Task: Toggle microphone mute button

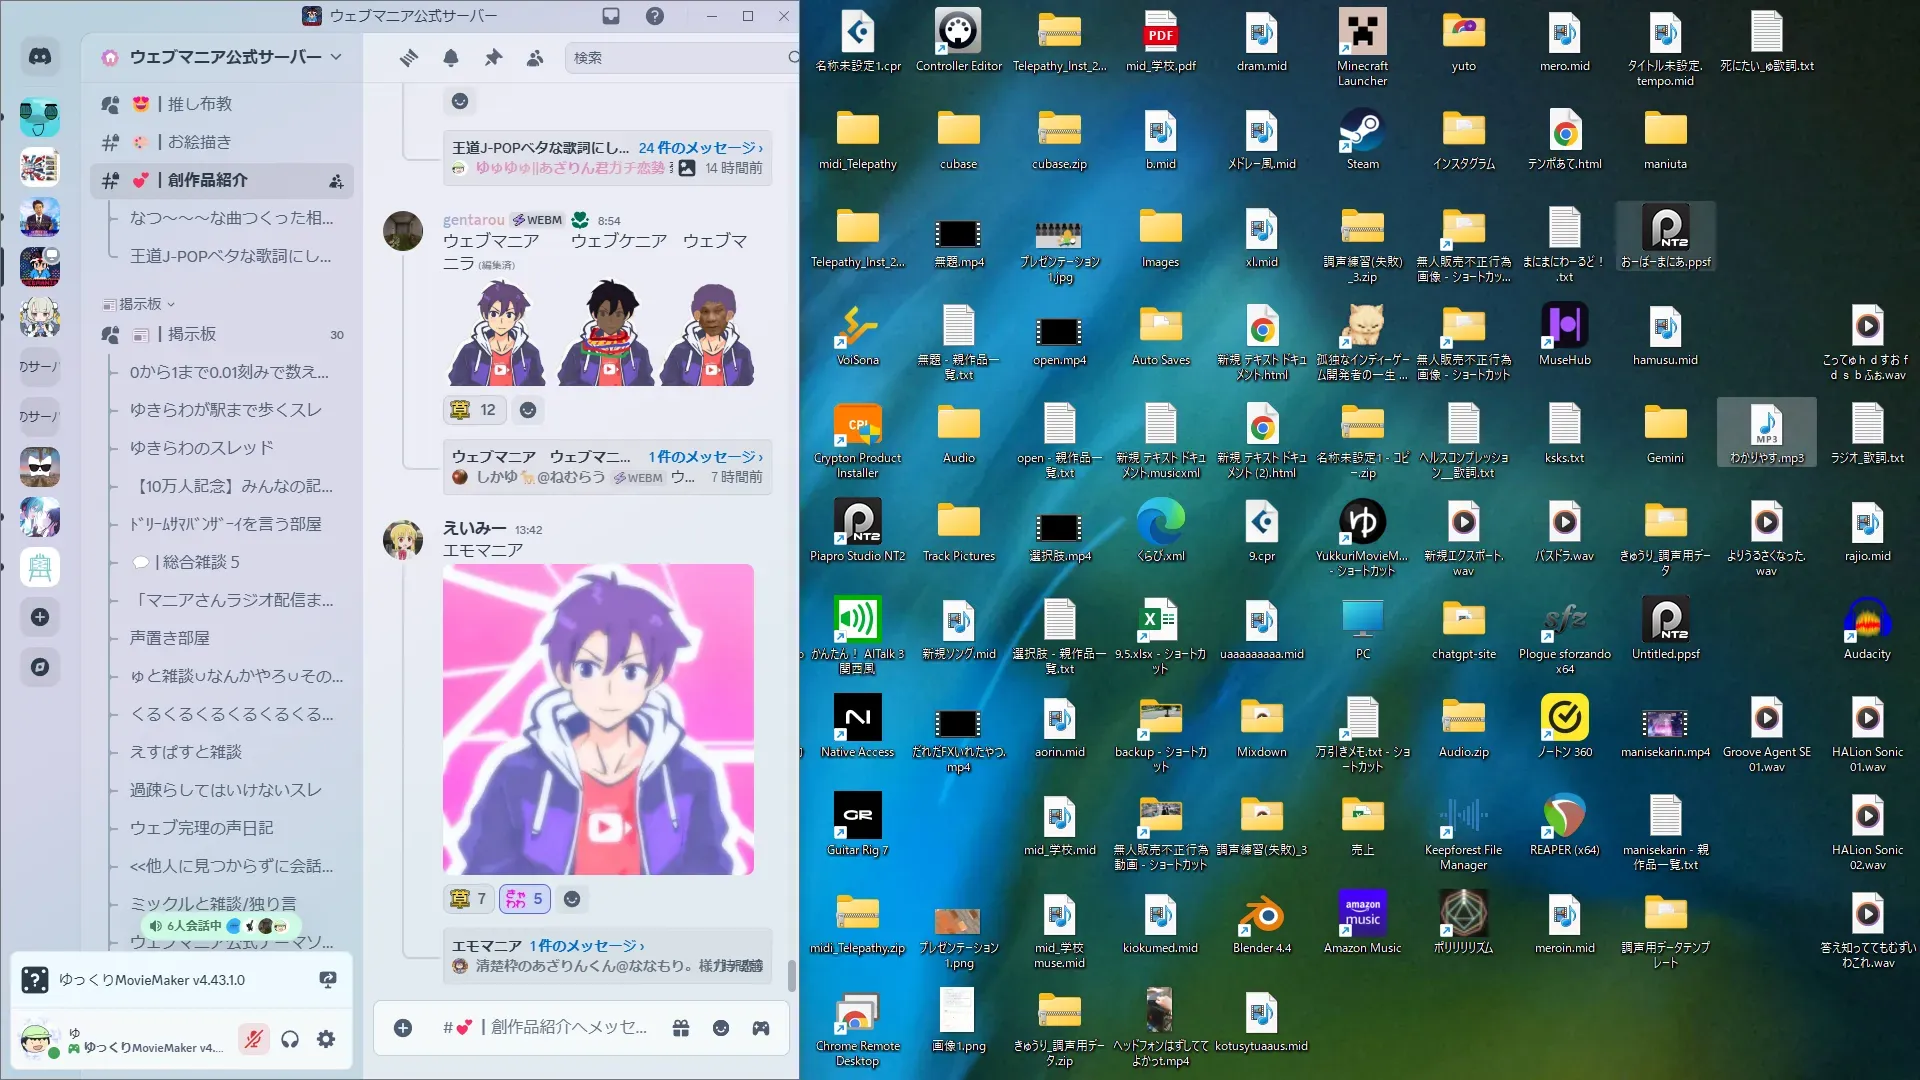Action: pyautogui.click(x=253, y=1040)
